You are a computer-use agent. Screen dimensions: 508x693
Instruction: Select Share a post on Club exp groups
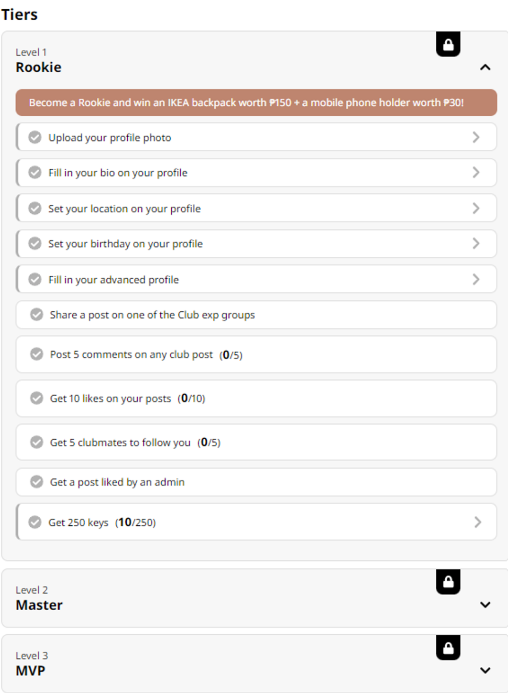pyautogui.click(x=256, y=315)
